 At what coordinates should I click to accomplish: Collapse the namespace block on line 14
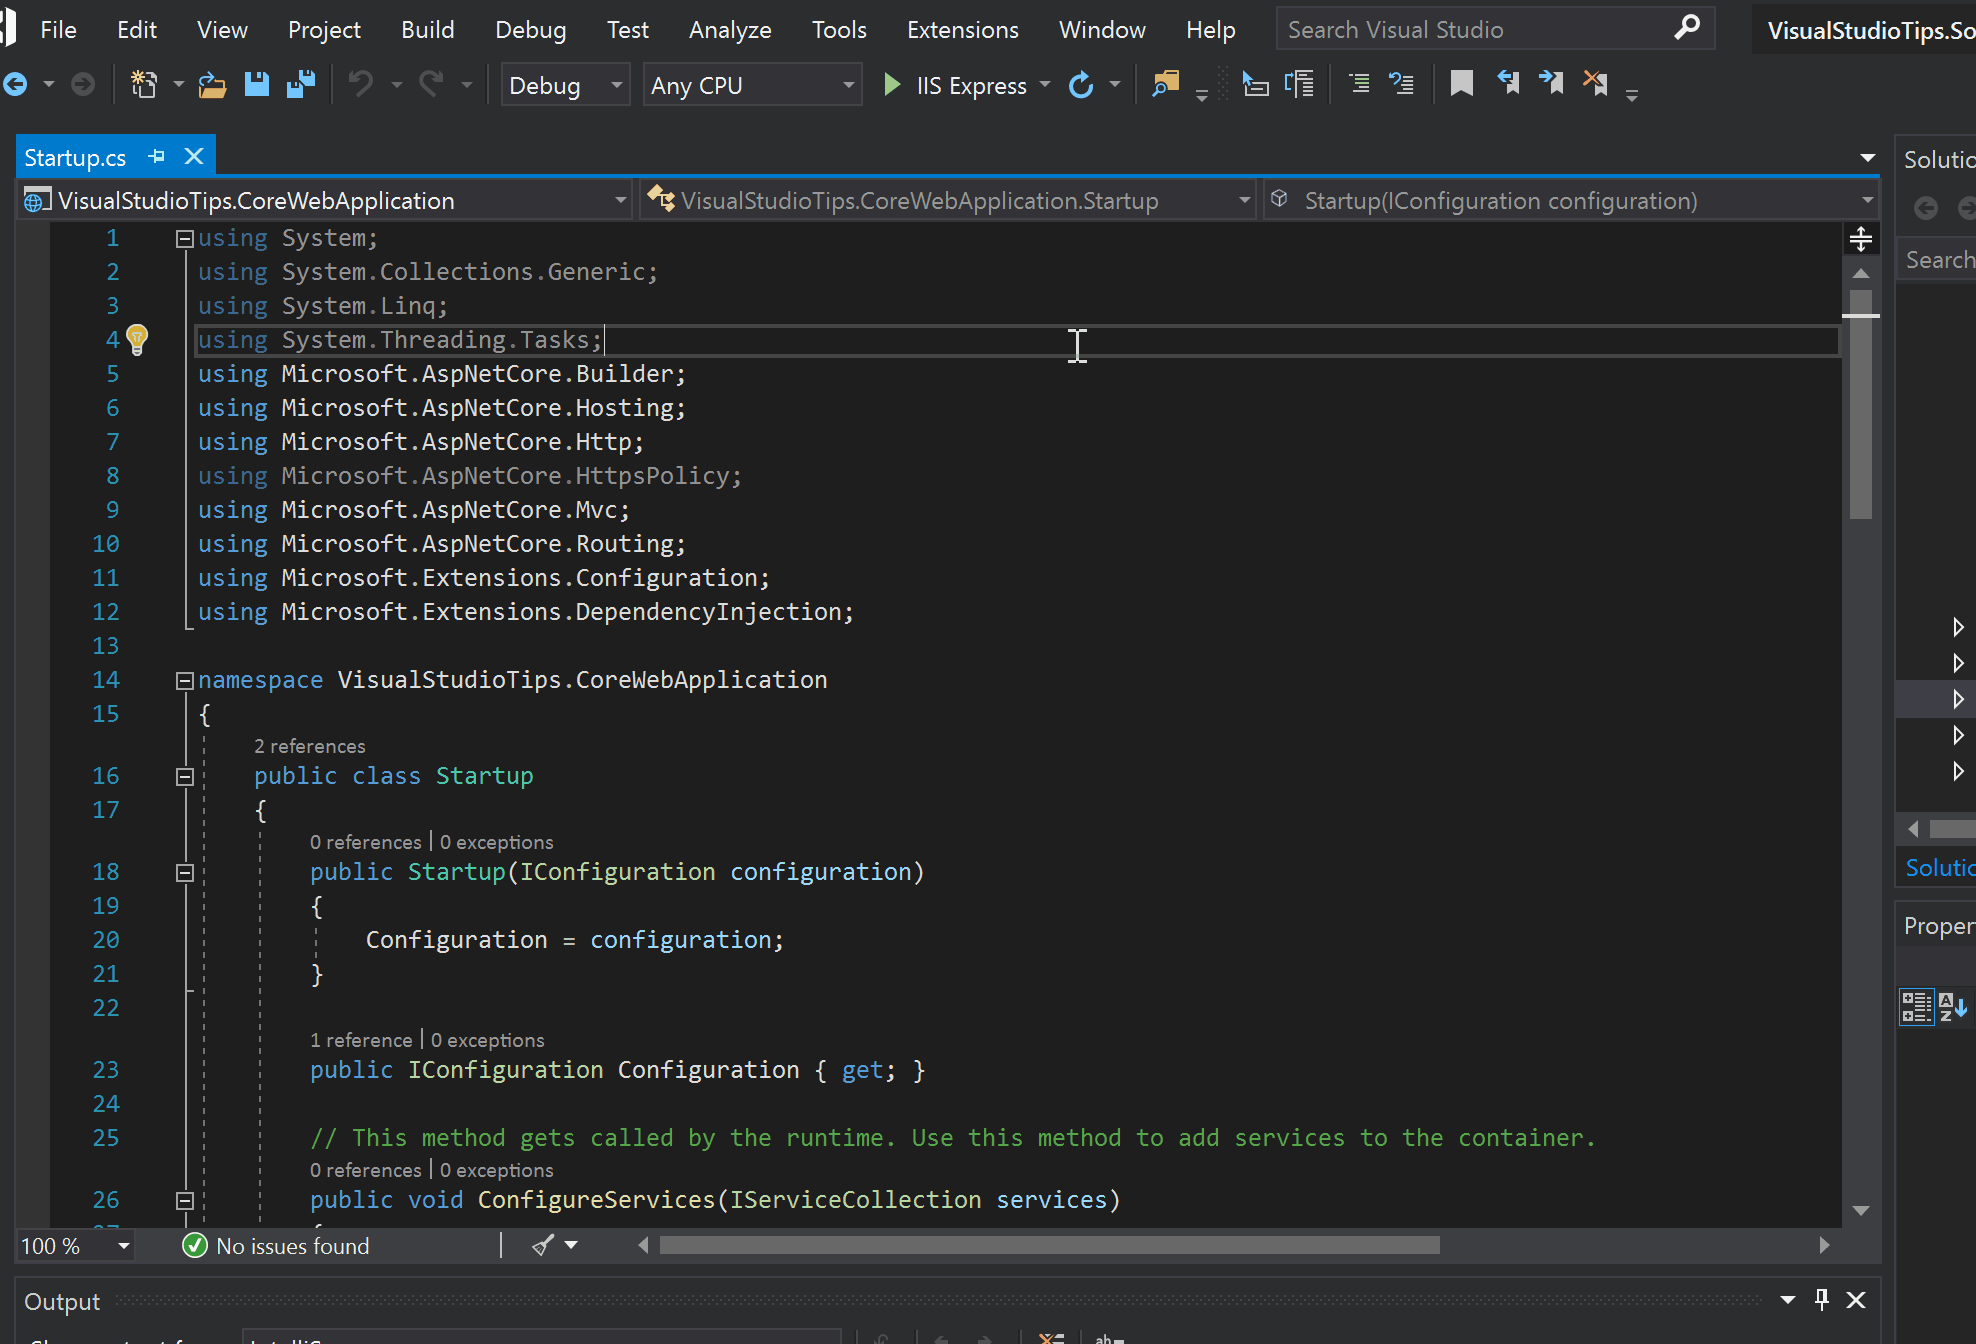tap(181, 680)
